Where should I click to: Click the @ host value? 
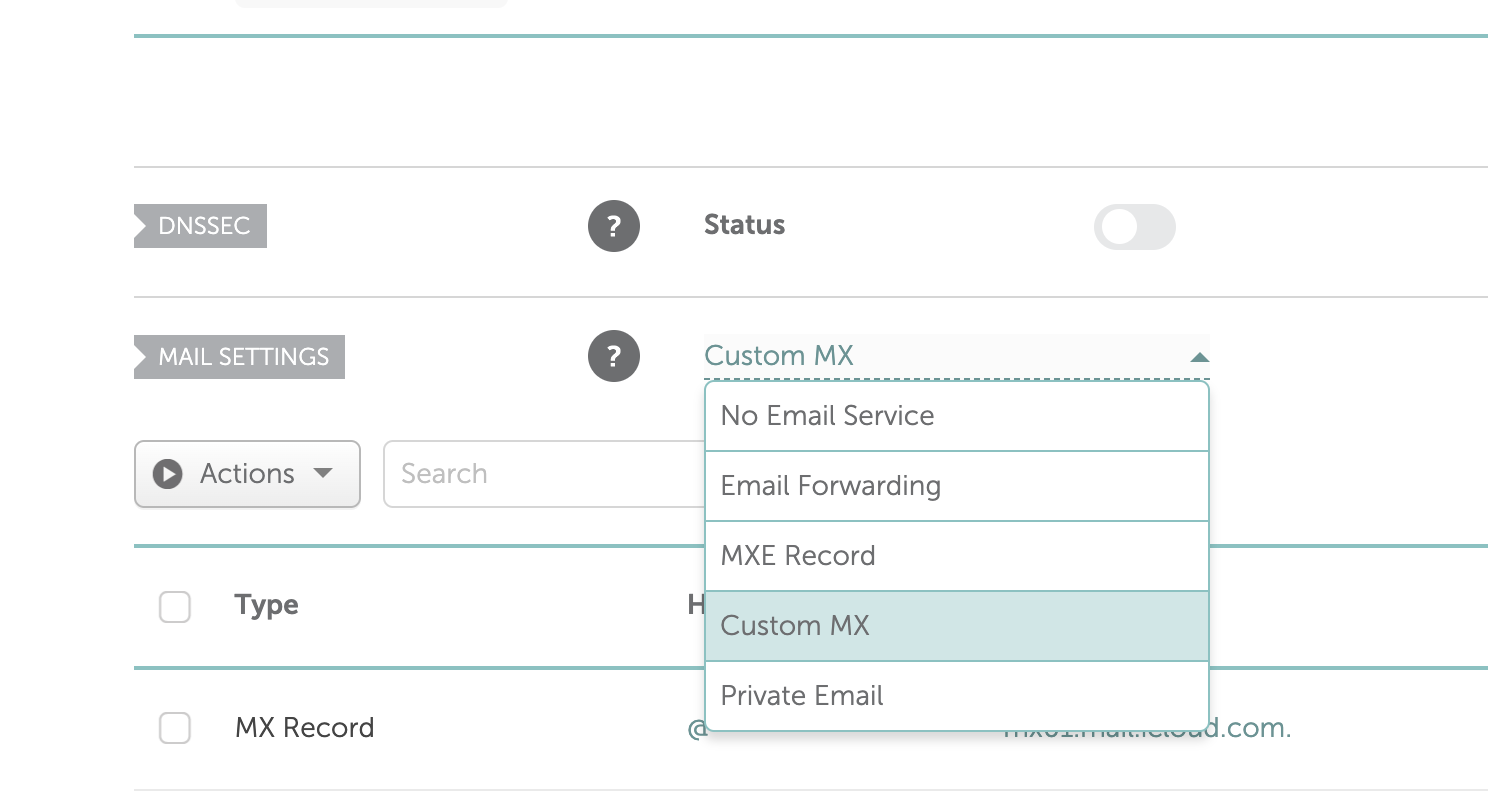click(x=697, y=730)
